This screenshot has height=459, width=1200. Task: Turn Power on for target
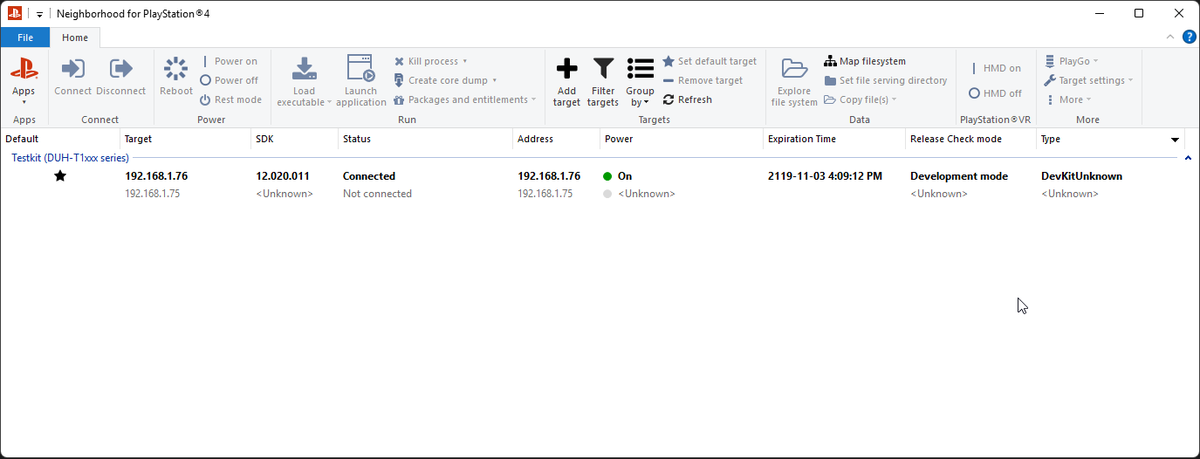tap(229, 61)
